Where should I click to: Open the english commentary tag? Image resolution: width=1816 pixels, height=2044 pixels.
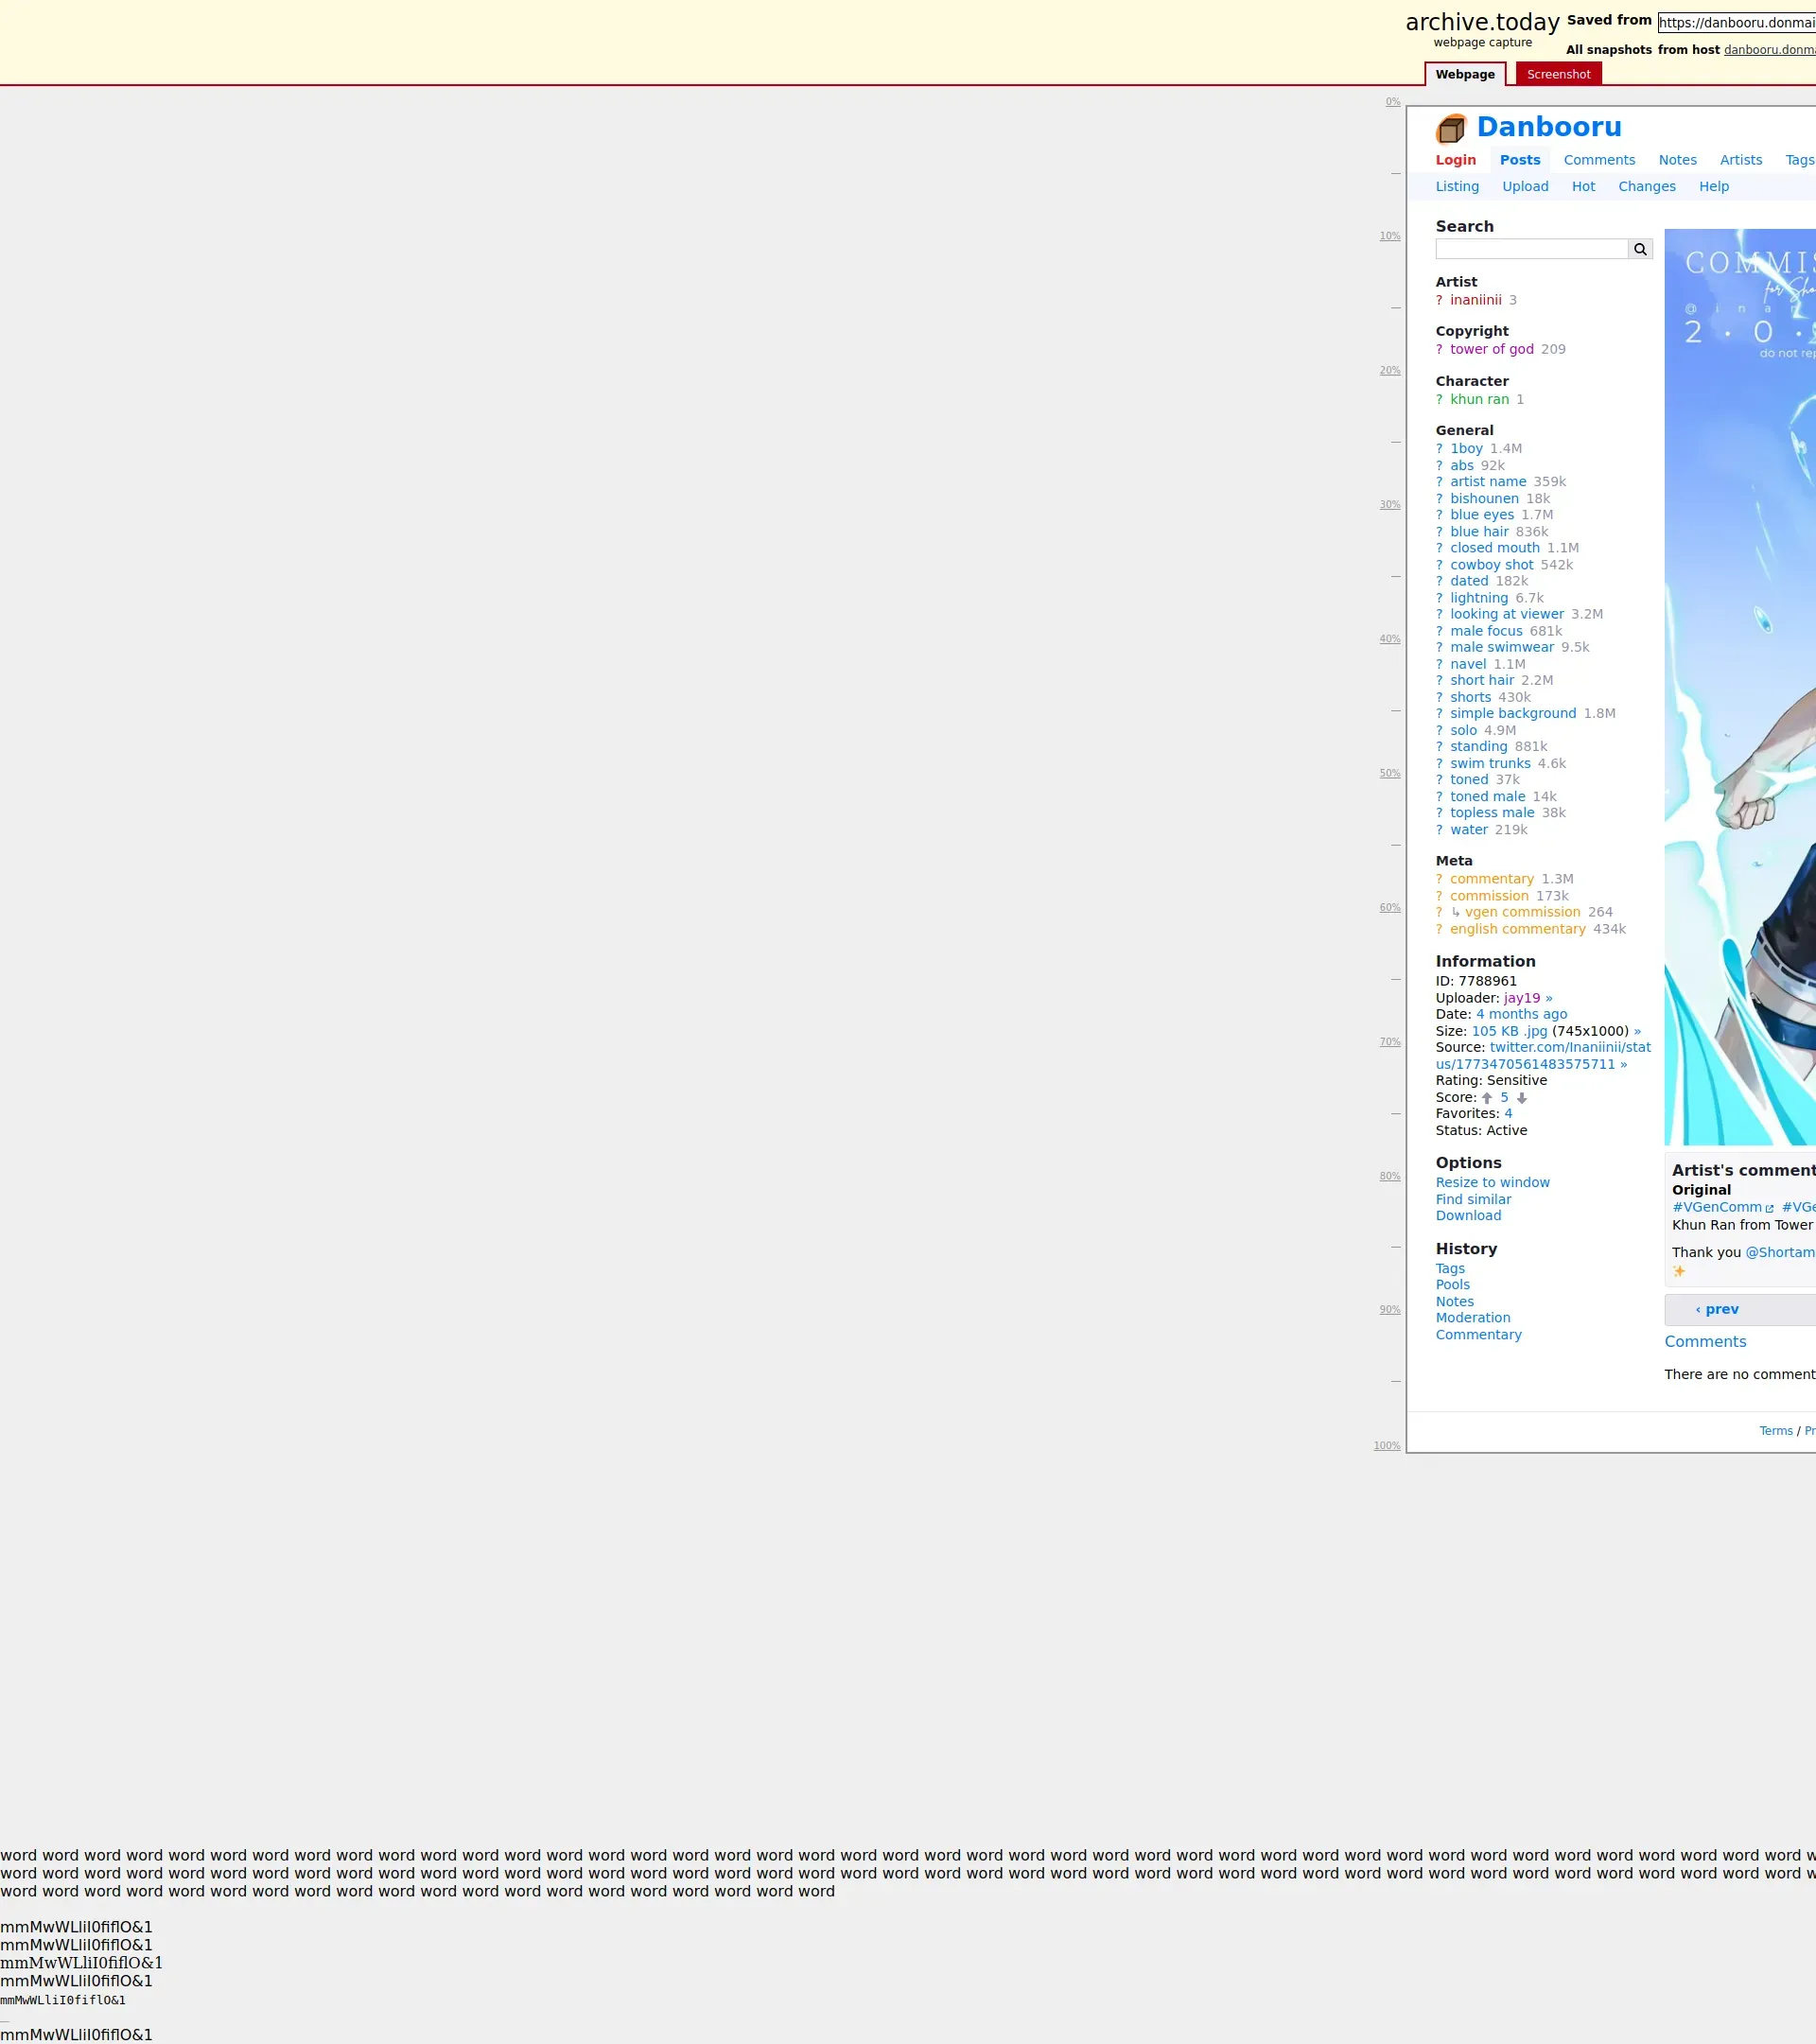[1518, 929]
